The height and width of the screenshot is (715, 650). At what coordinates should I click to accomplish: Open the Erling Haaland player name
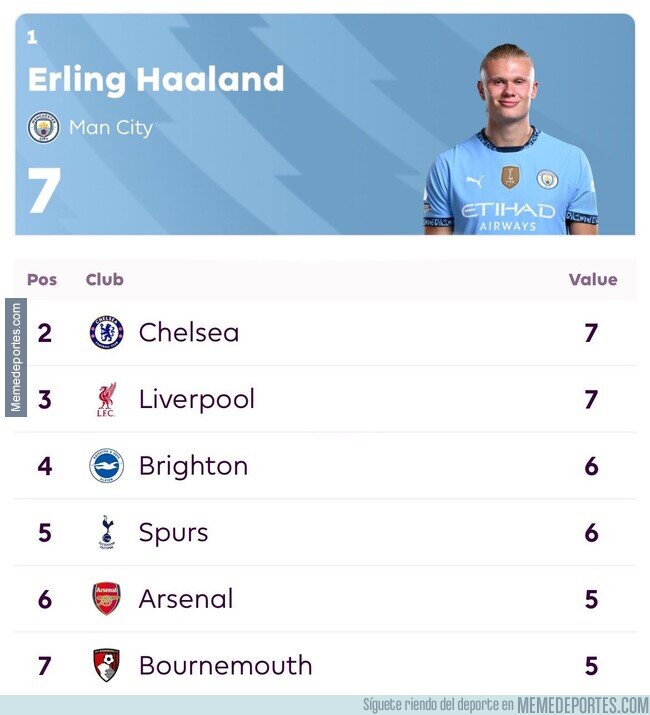pos(155,79)
